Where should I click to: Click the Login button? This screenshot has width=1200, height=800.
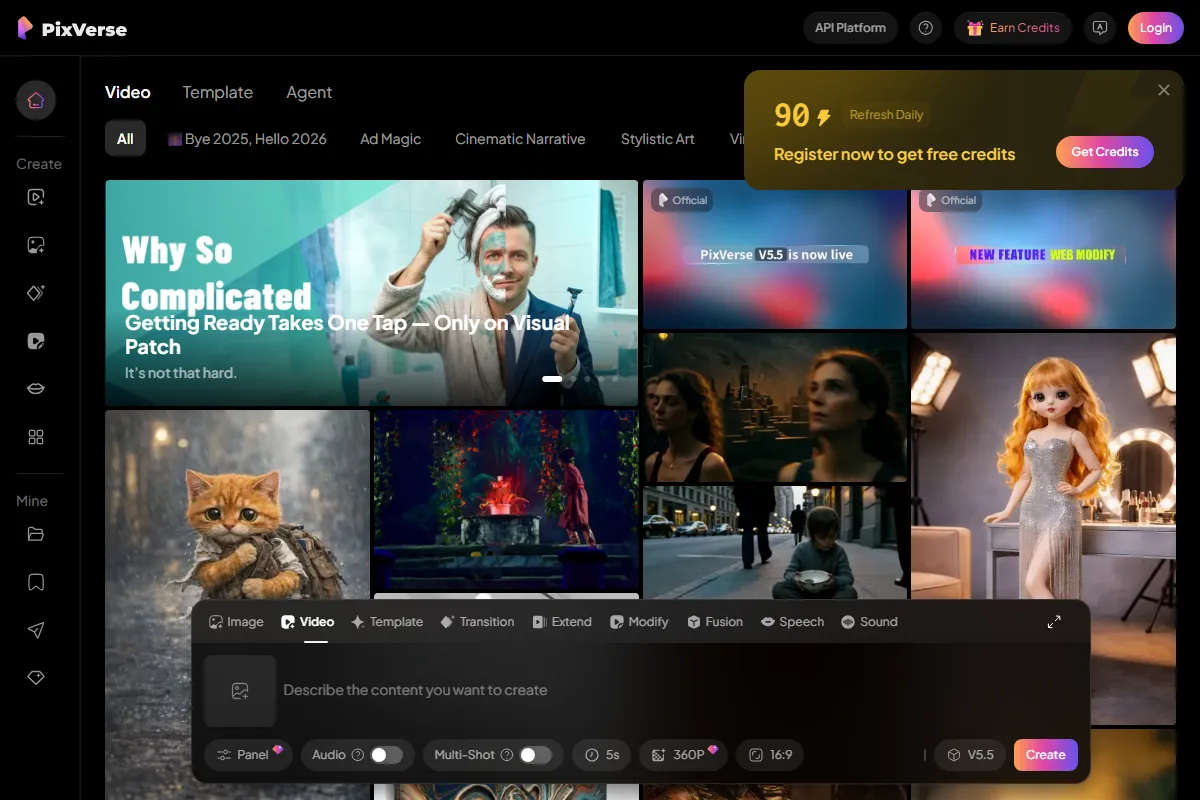1155,28
